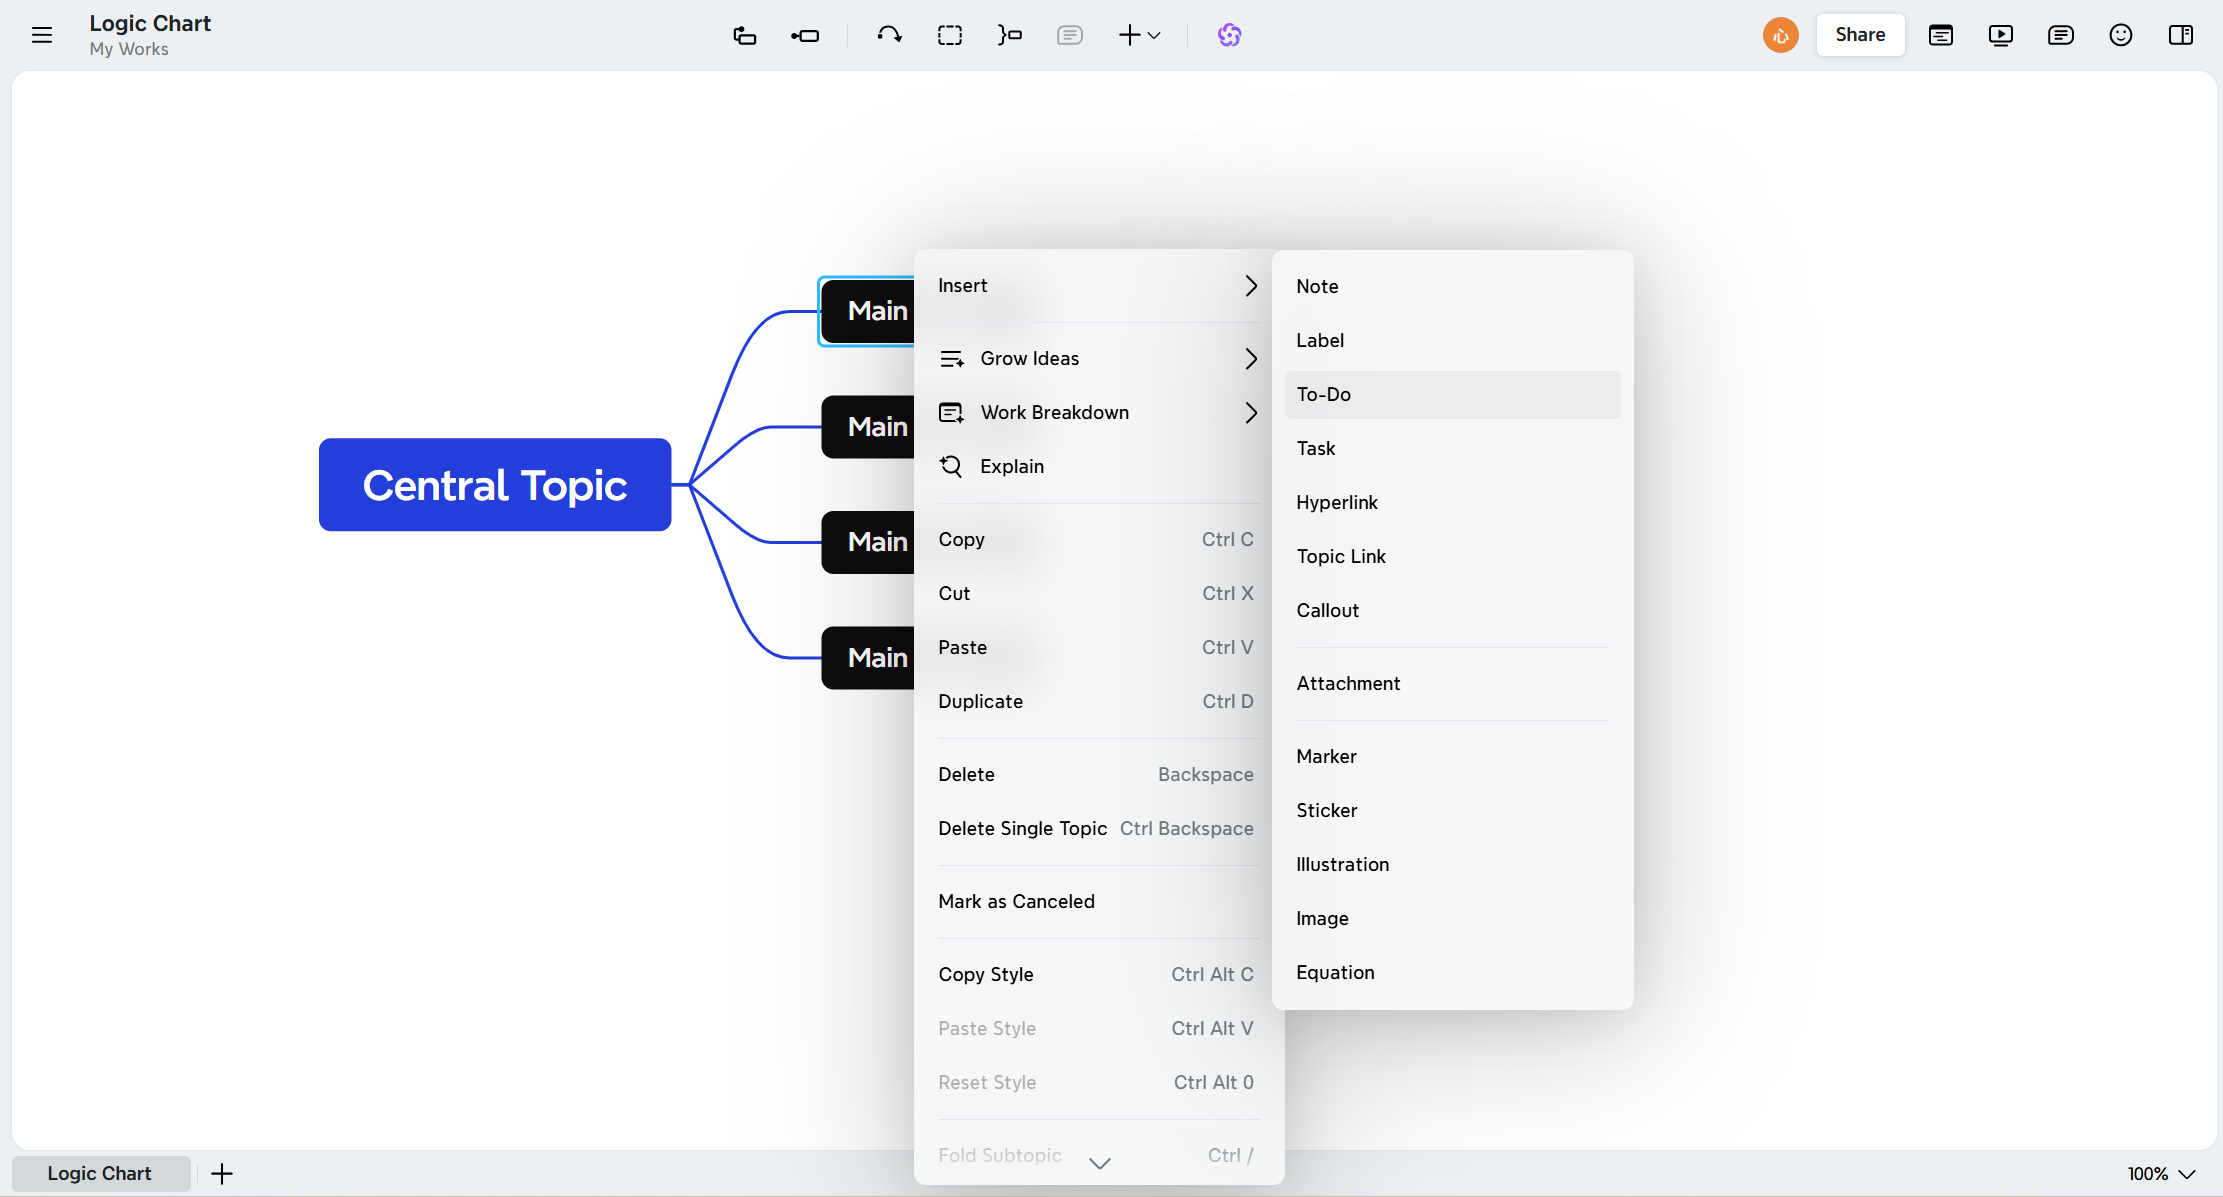Toggle the right format sidebar panel icon
Image resolution: width=2223 pixels, height=1197 pixels.
tap(2181, 35)
